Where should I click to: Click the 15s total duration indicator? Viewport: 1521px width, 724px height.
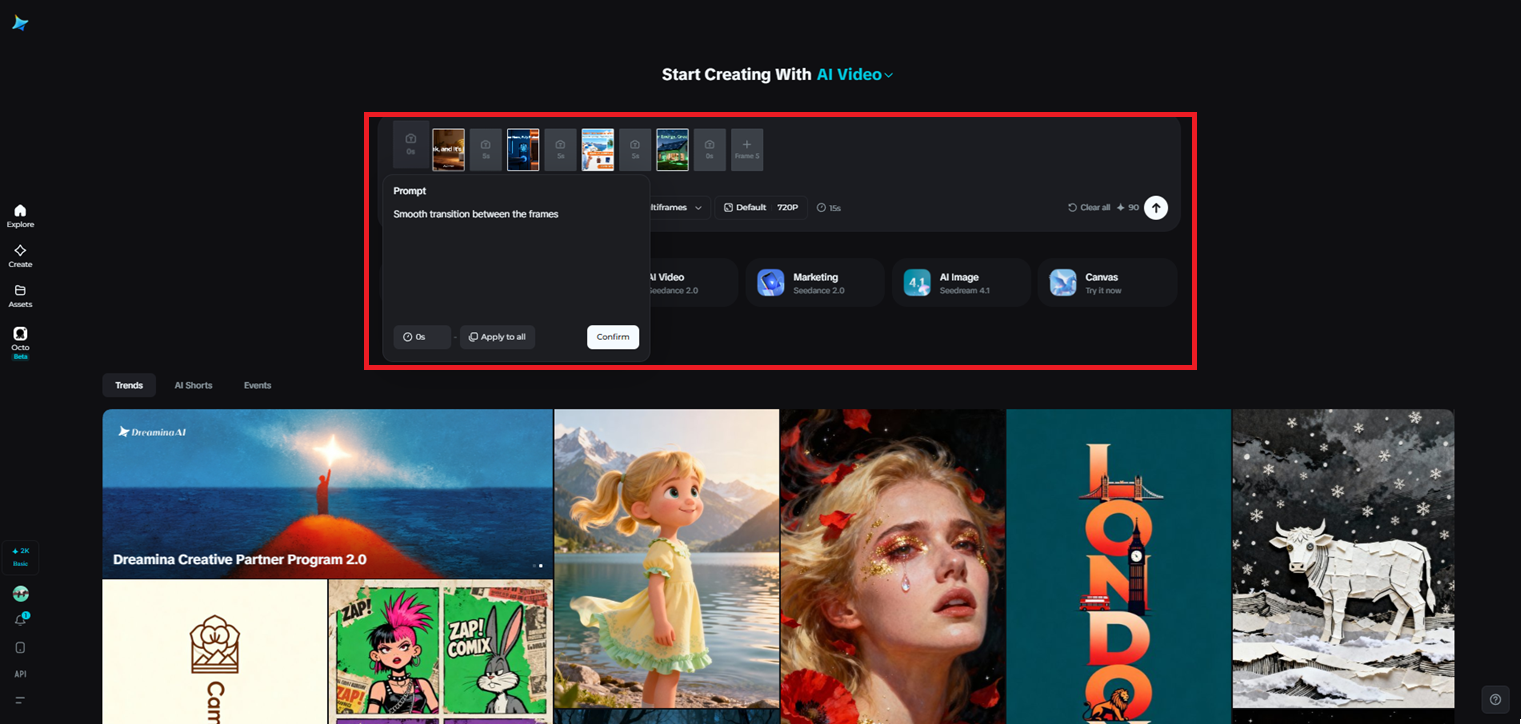click(828, 208)
